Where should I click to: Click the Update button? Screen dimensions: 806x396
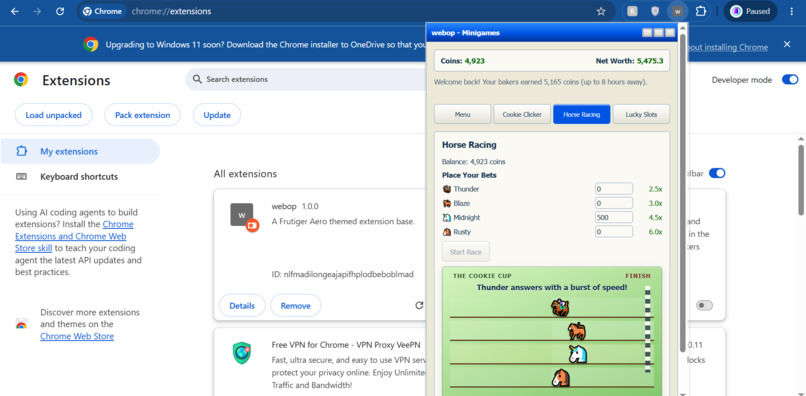tap(216, 115)
